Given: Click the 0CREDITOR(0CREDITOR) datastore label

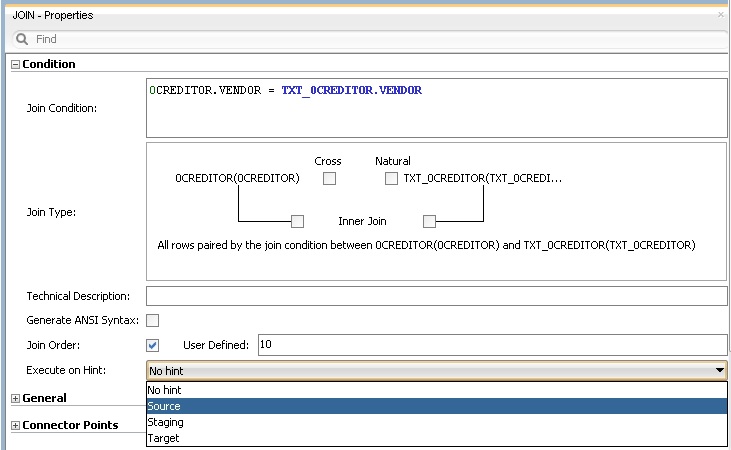Looking at the screenshot, I should point(237,179).
